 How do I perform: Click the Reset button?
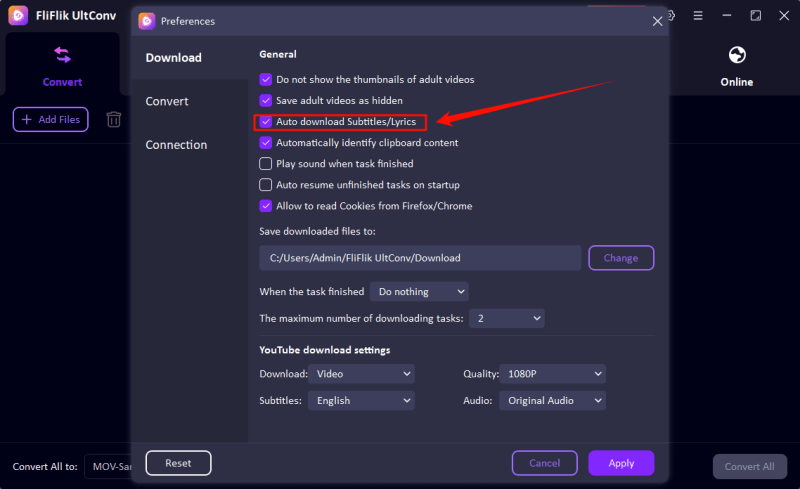pyautogui.click(x=178, y=463)
